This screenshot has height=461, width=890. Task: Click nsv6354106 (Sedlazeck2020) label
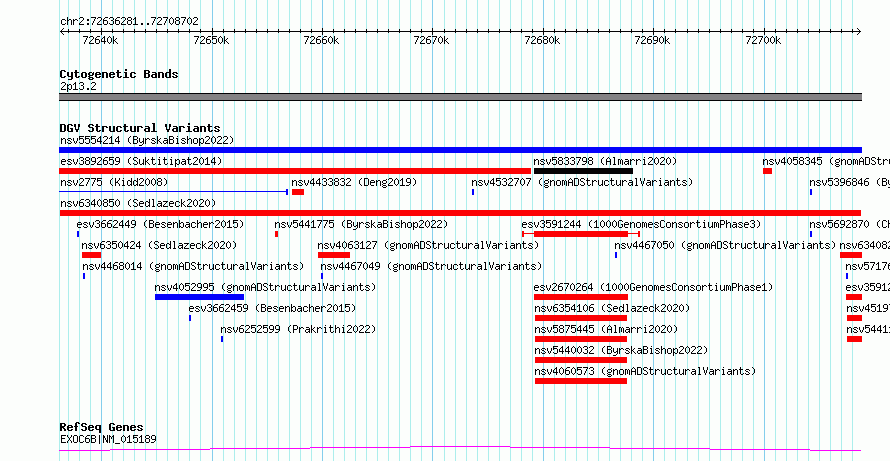pos(612,308)
